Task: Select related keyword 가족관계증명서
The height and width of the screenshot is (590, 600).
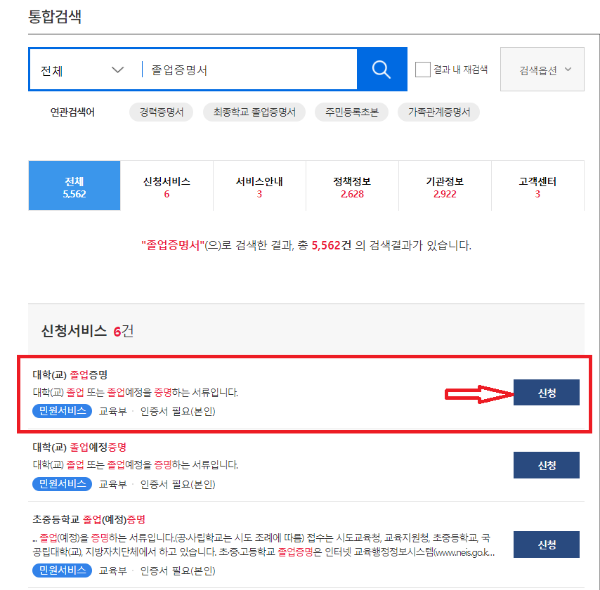Action: point(439,112)
